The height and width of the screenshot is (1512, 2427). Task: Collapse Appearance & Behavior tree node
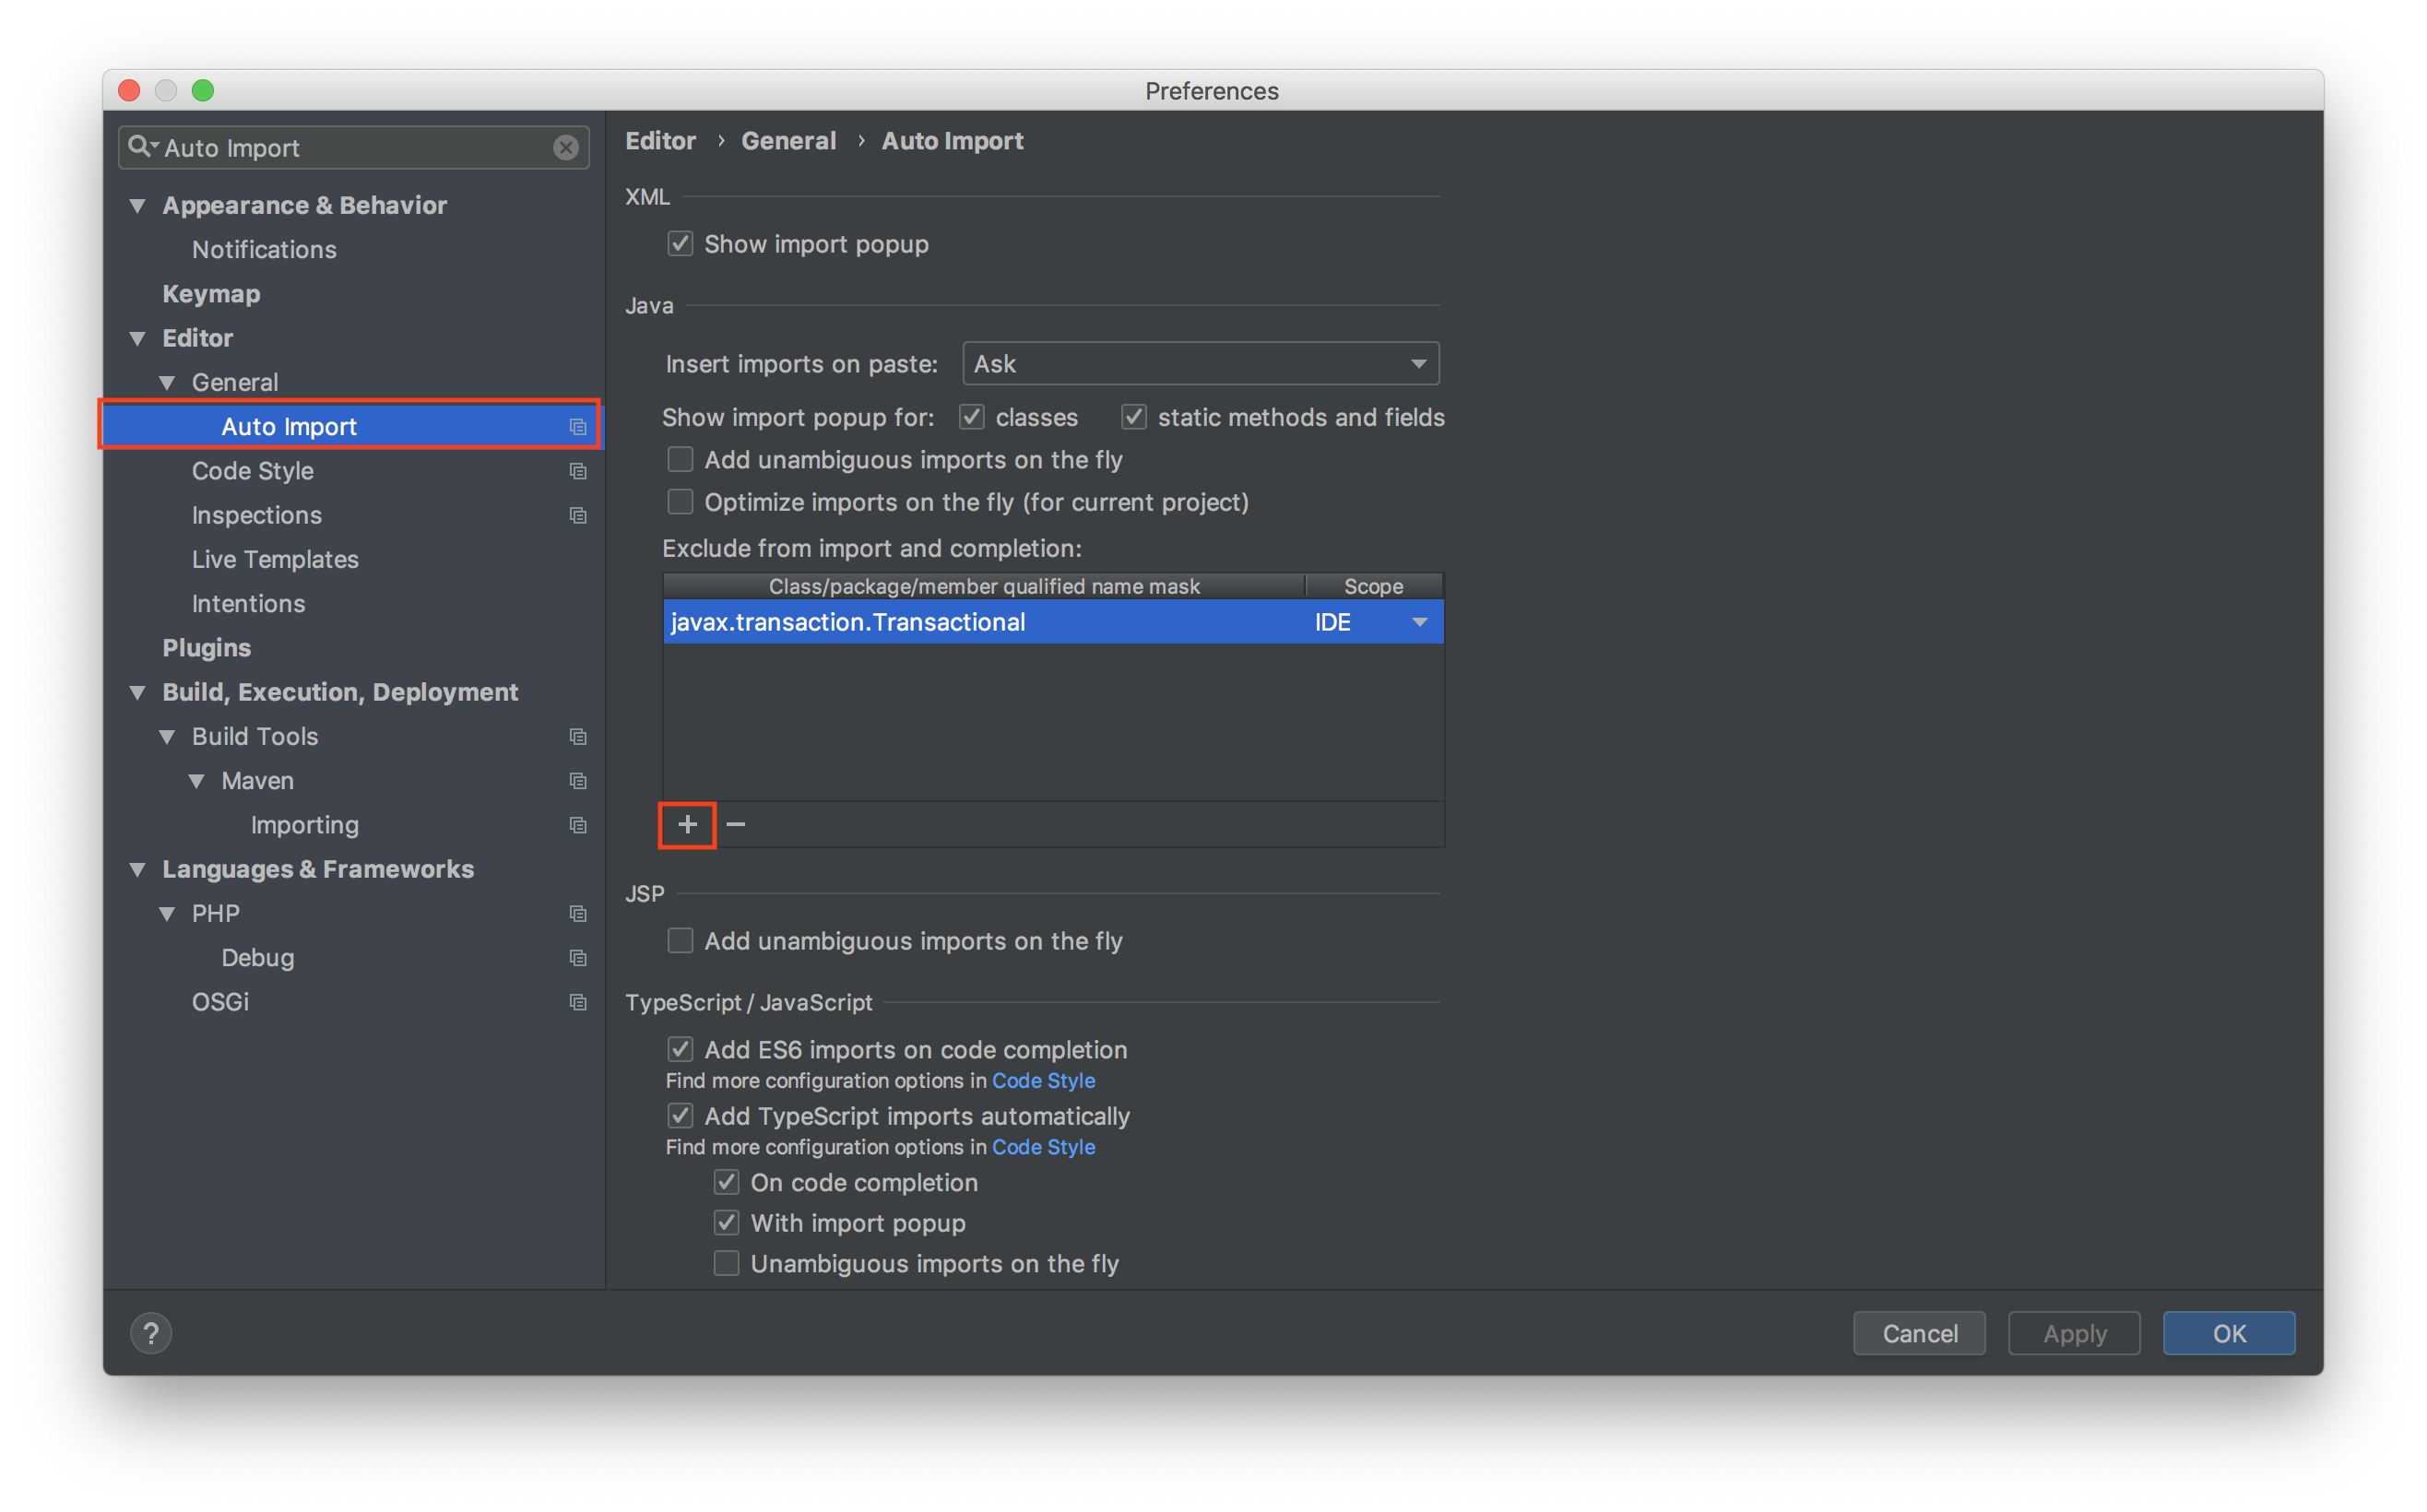click(138, 206)
